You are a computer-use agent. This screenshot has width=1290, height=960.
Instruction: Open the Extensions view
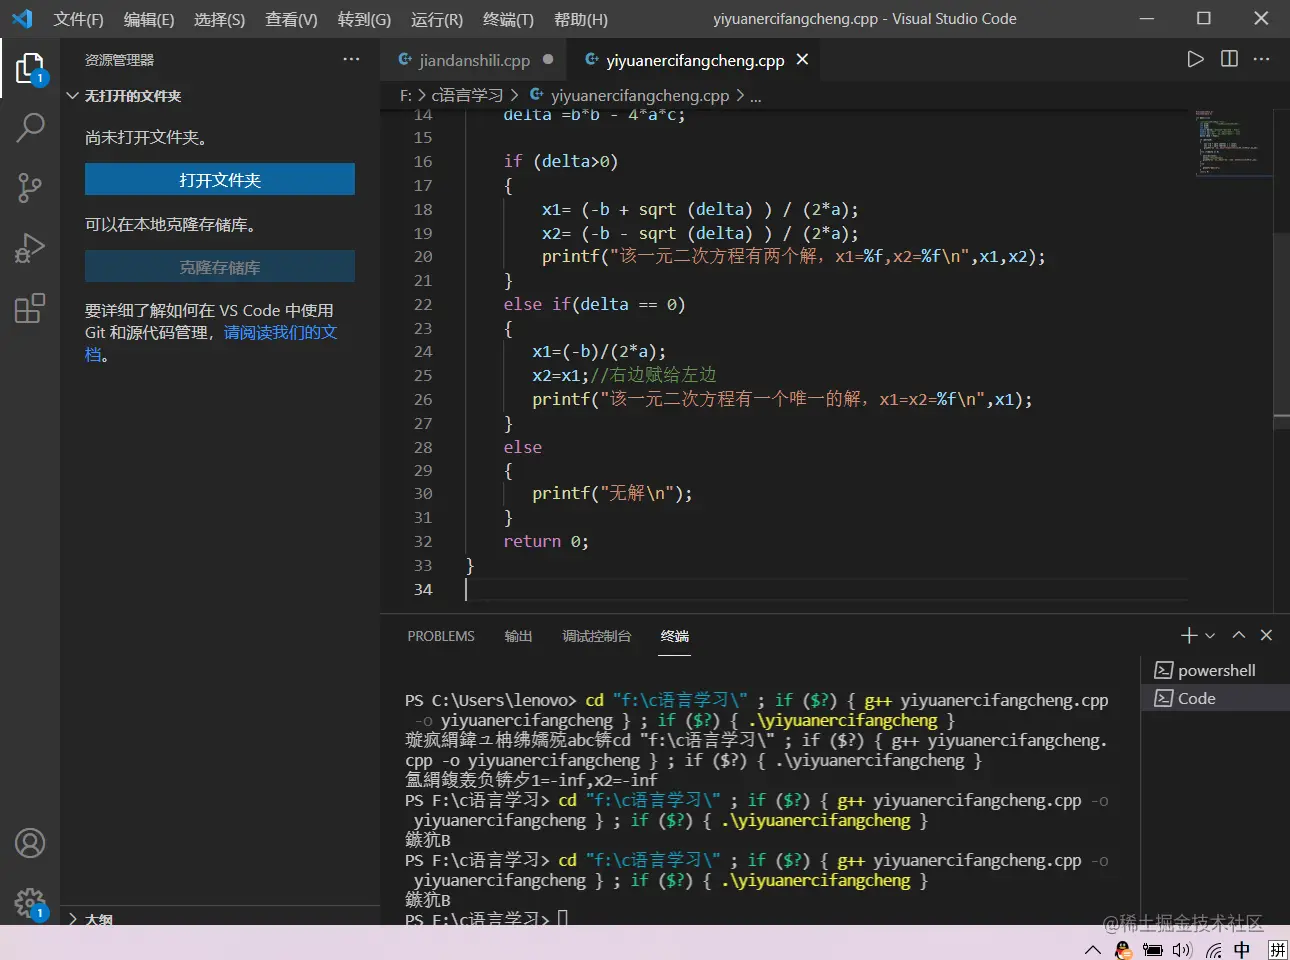click(x=30, y=308)
